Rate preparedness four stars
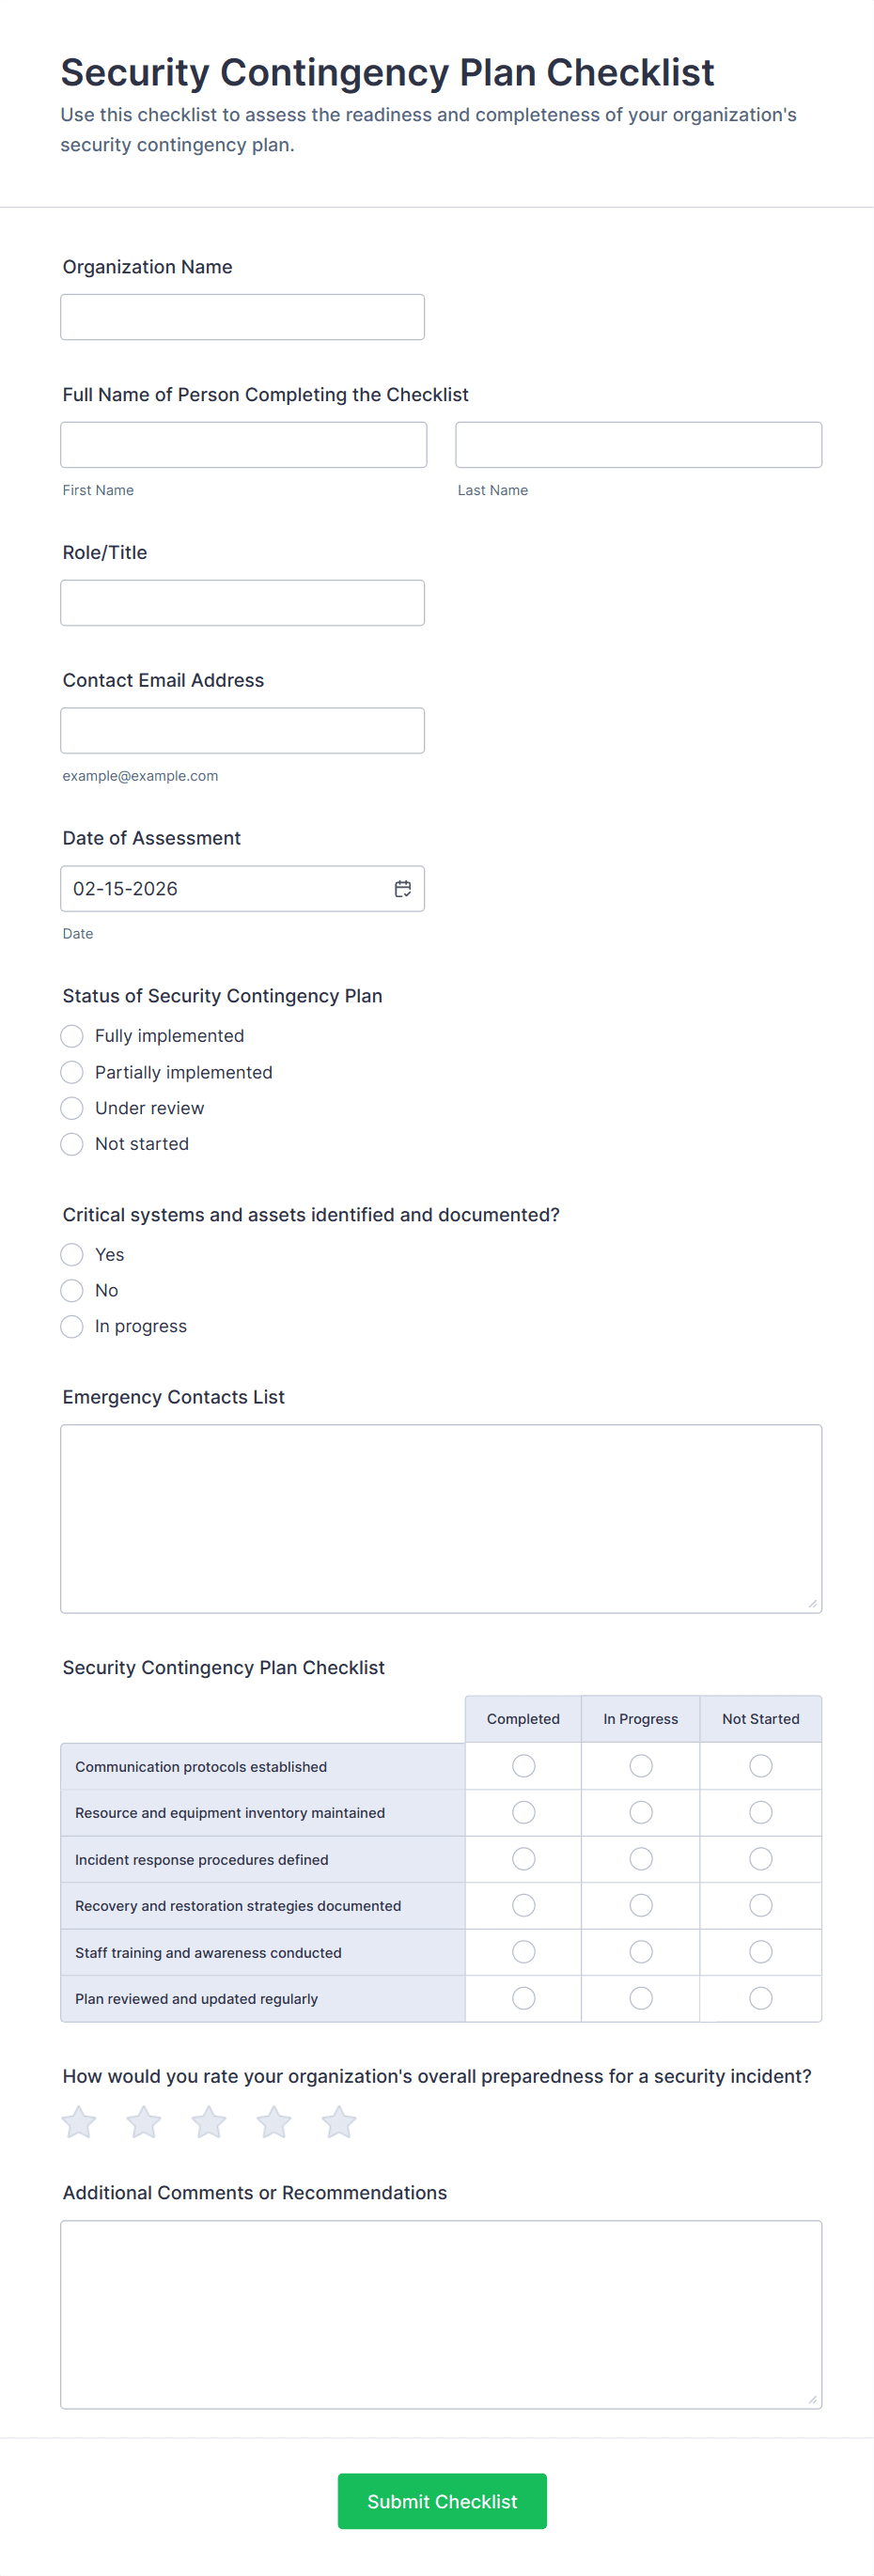 (x=274, y=2121)
